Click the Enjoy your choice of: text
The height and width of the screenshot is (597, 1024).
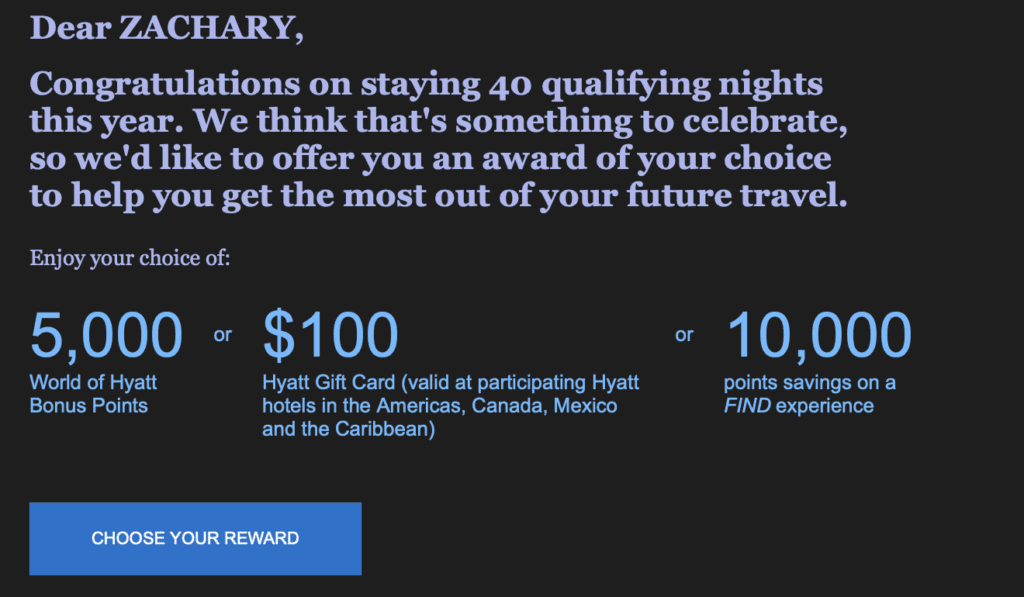[129, 258]
